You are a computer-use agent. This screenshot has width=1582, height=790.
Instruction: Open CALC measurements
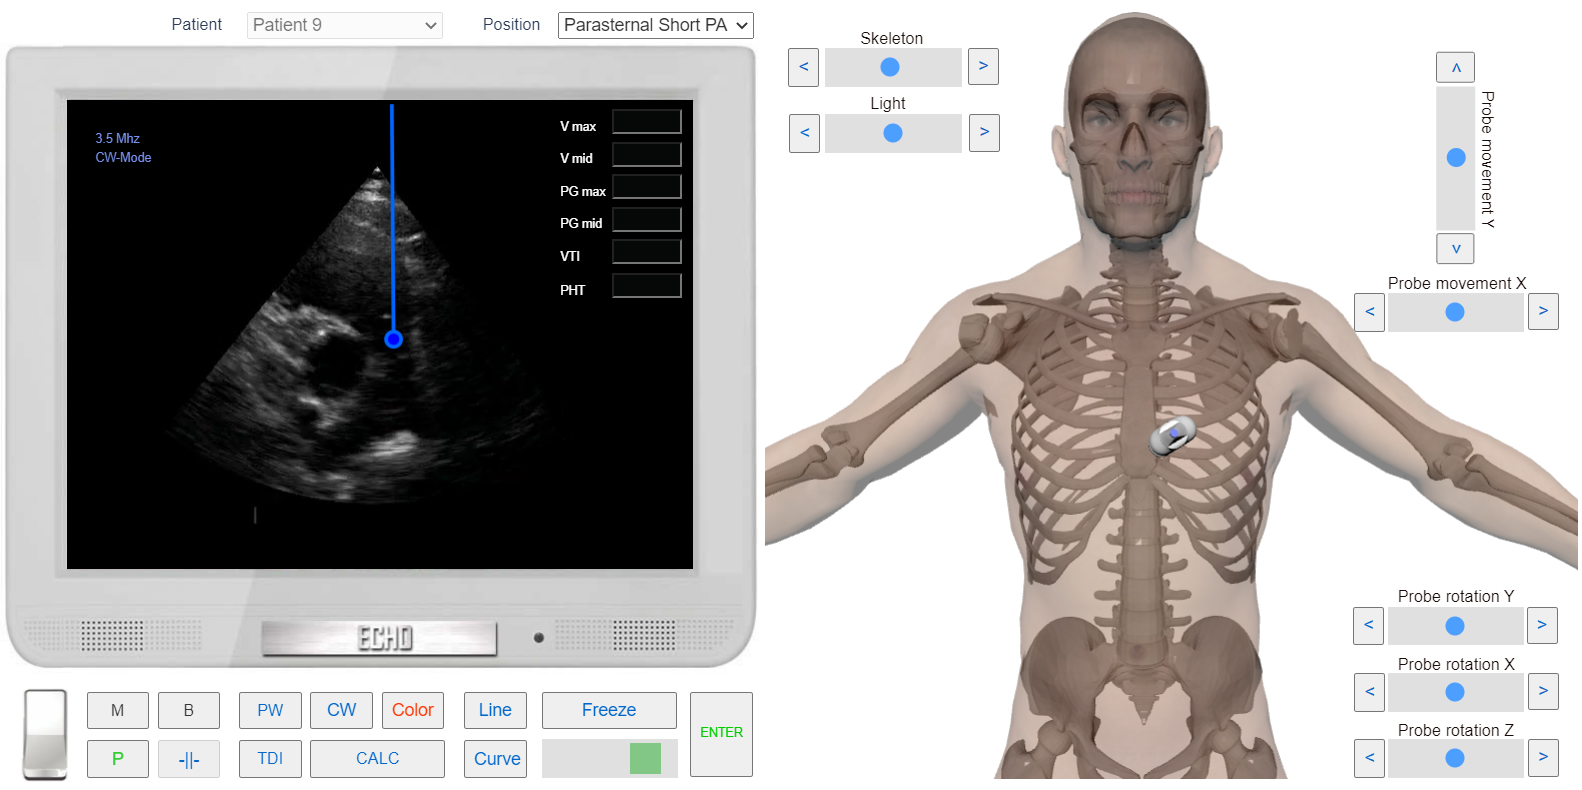coord(377,759)
